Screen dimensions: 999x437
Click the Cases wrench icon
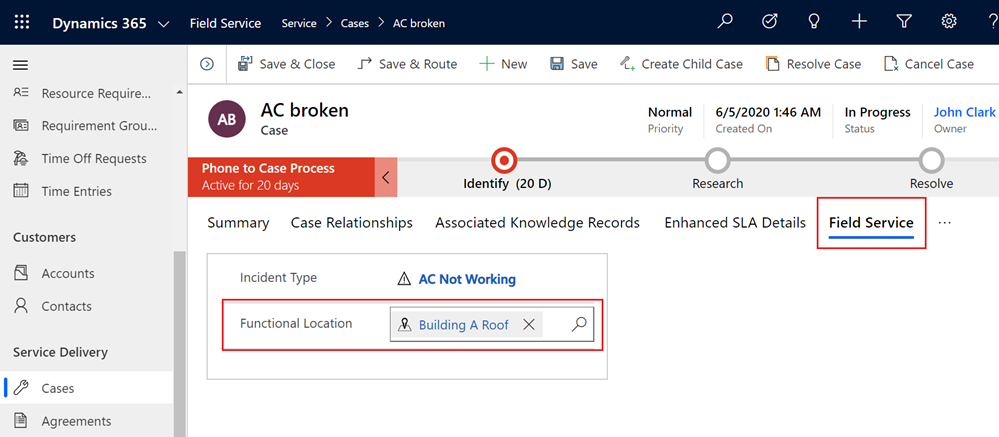(x=21, y=388)
